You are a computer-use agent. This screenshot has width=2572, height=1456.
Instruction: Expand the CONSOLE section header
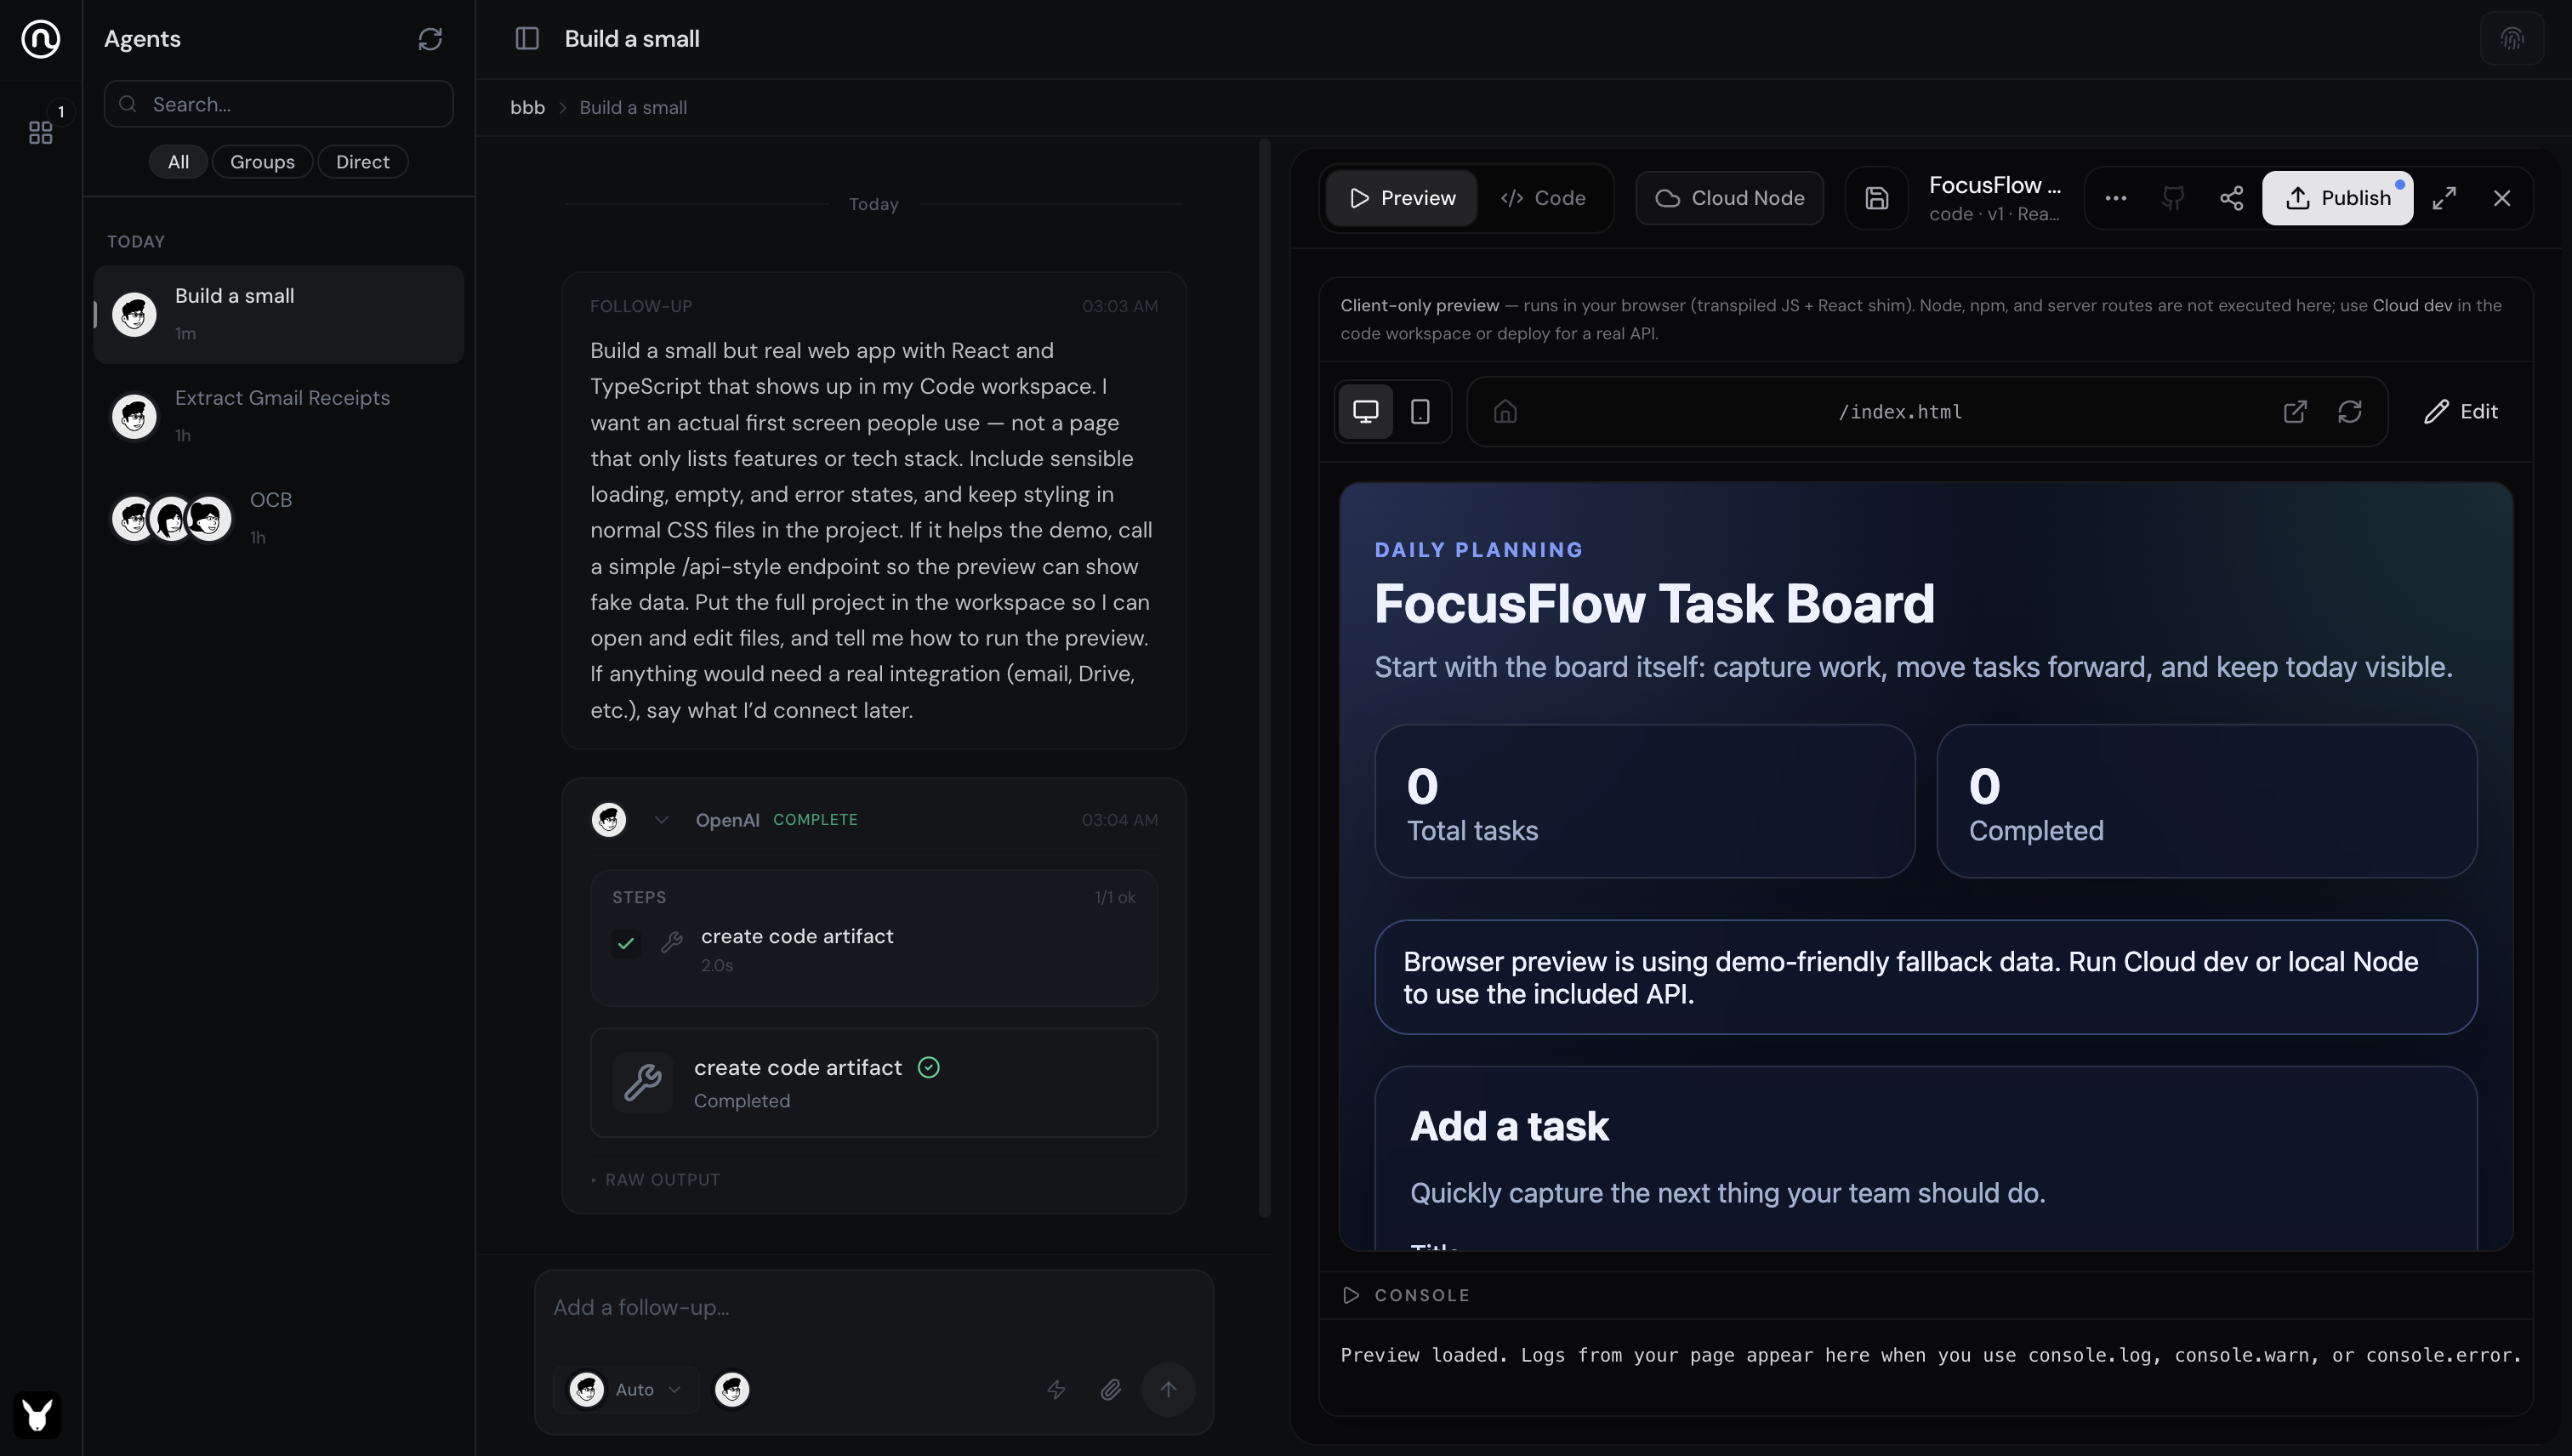[1926, 1295]
